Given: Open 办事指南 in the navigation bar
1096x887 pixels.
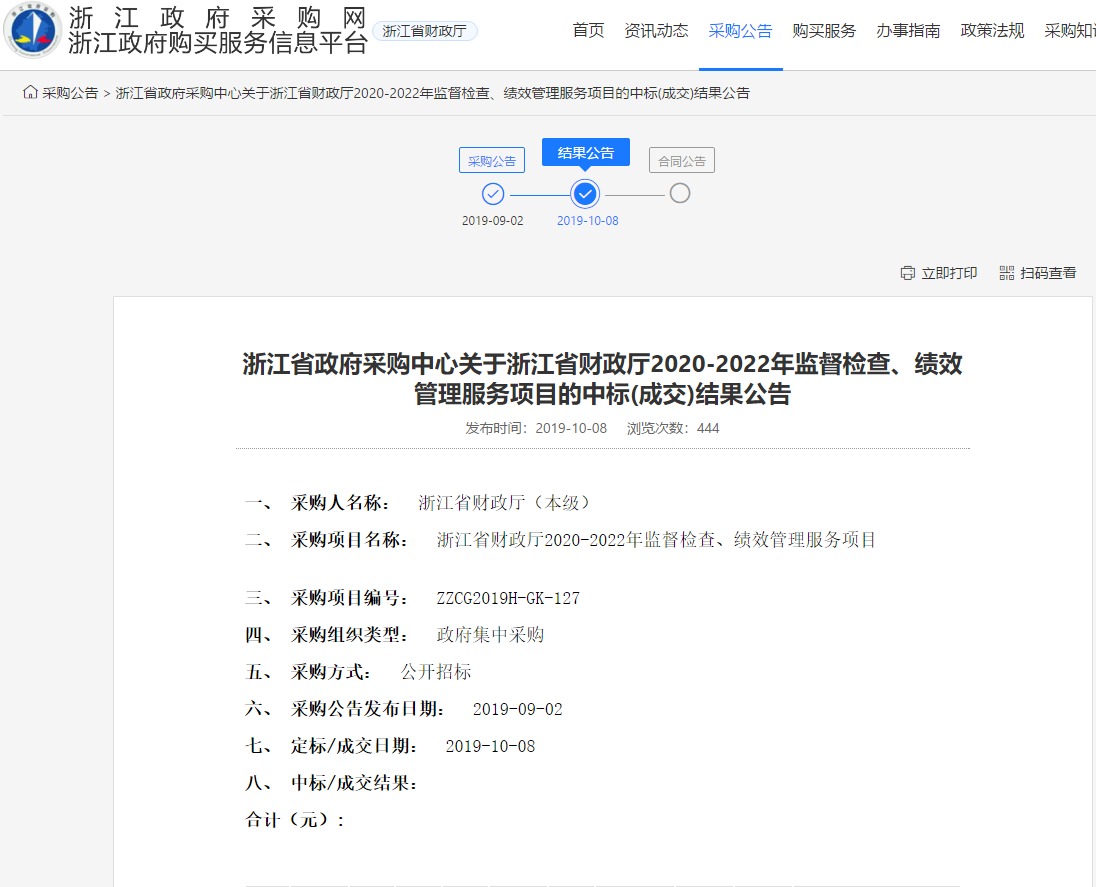Looking at the screenshot, I should 908,31.
